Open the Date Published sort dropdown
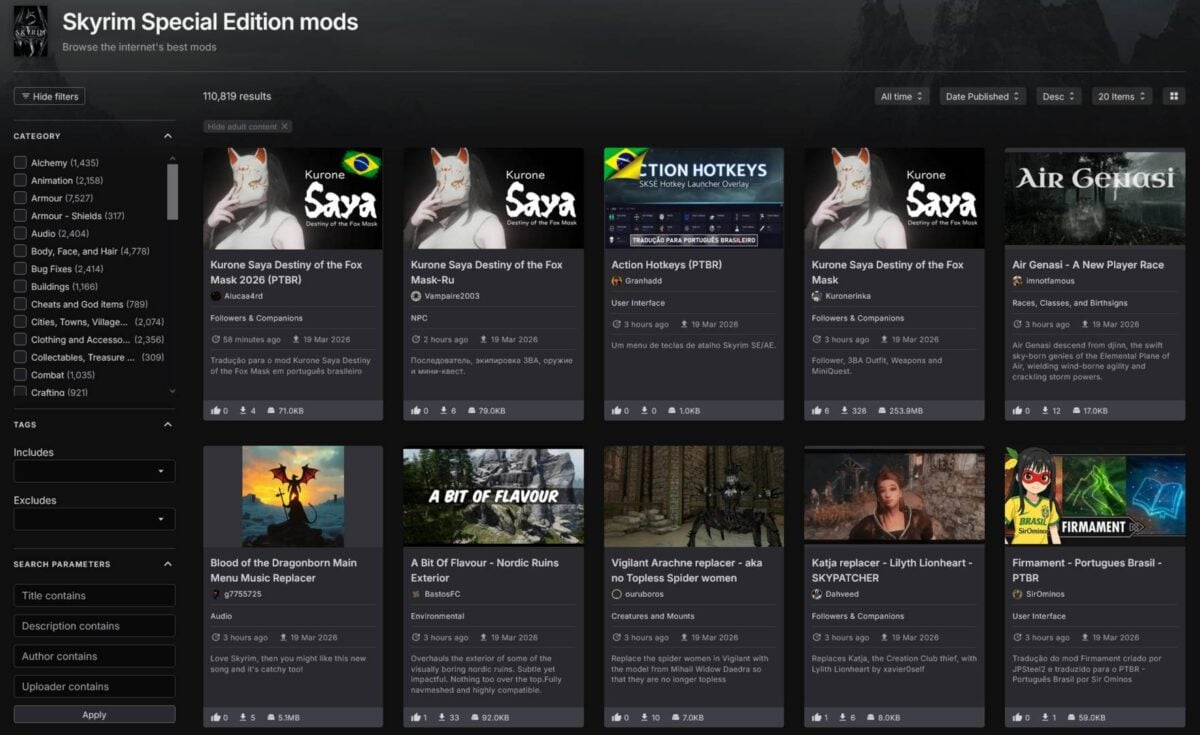The height and width of the screenshot is (735, 1200). [983, 96]
